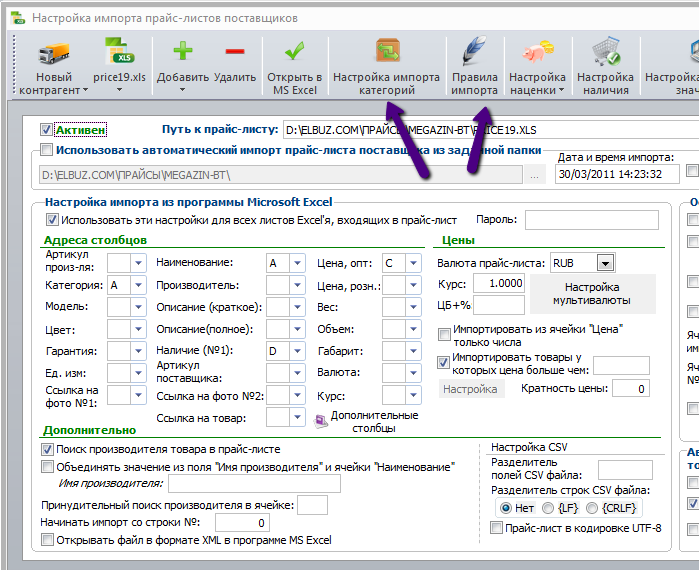
Task: Expand the Добавить dropdown arrow
Action: click(x=183, y=90)
